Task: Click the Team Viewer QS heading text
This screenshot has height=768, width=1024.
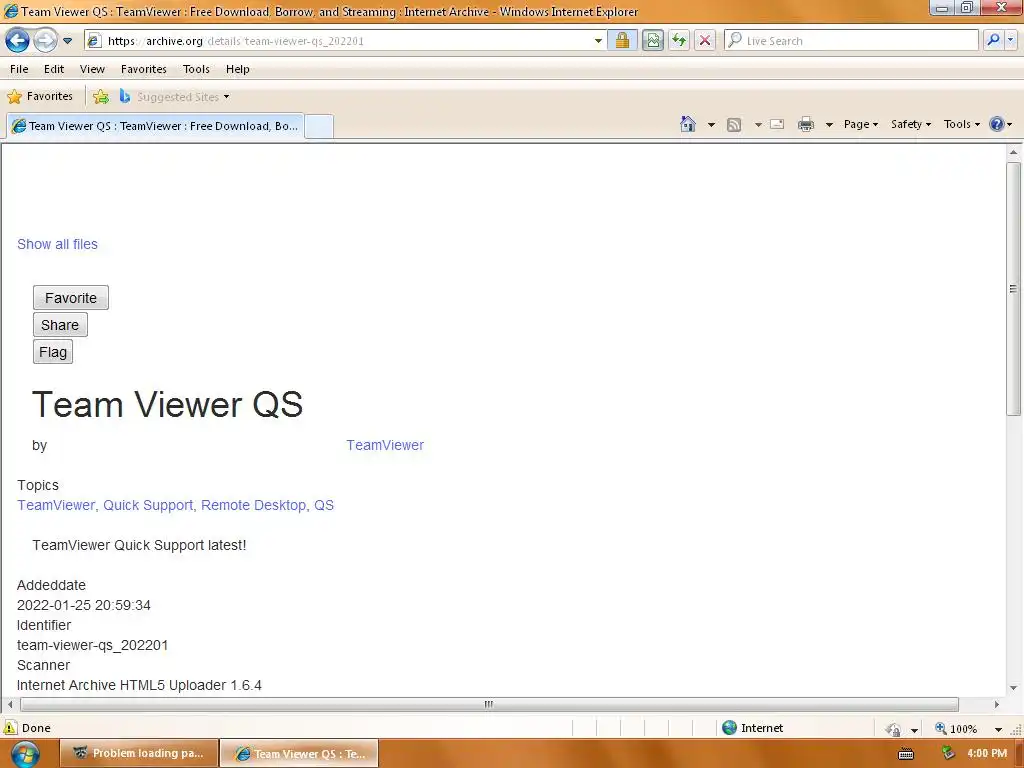Action: tap(167, 404)
